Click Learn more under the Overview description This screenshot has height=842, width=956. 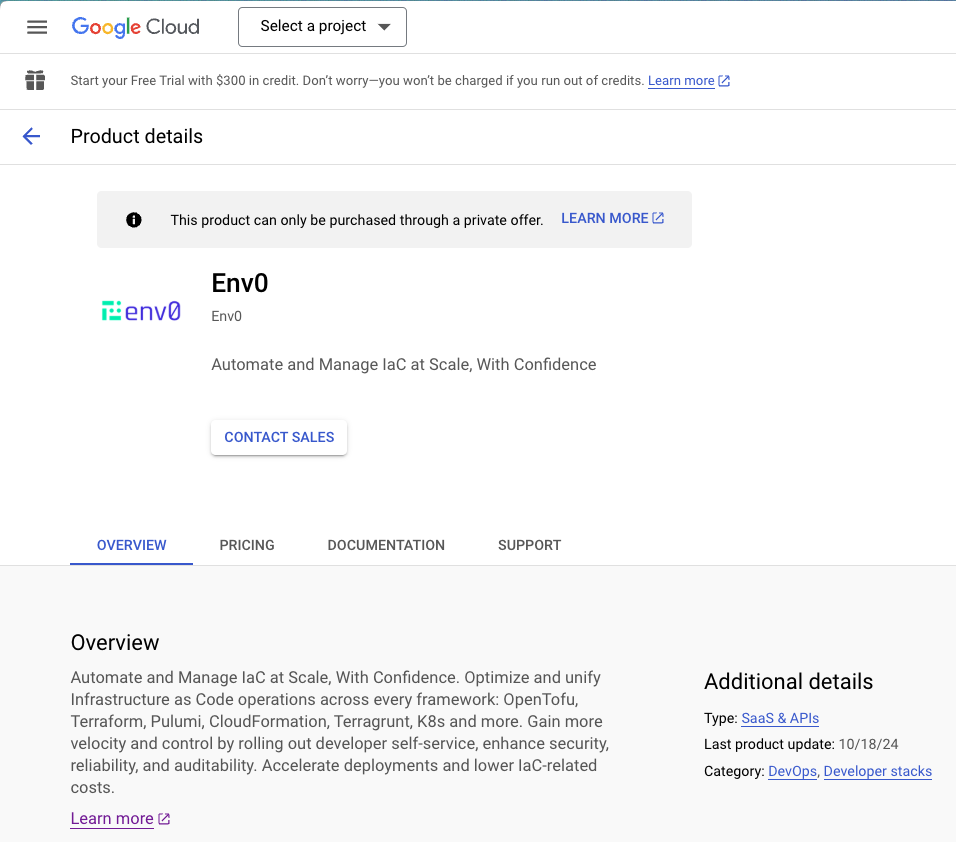coord(112,819)
